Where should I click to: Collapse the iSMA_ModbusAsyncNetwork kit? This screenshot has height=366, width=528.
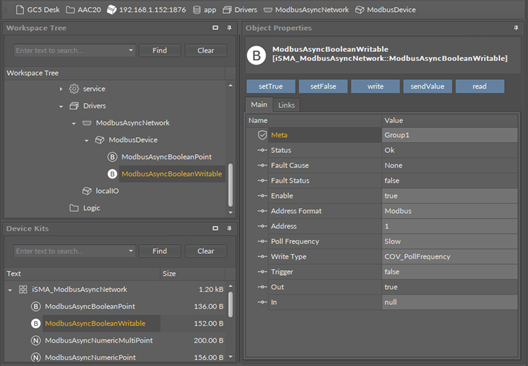(10, 290)
